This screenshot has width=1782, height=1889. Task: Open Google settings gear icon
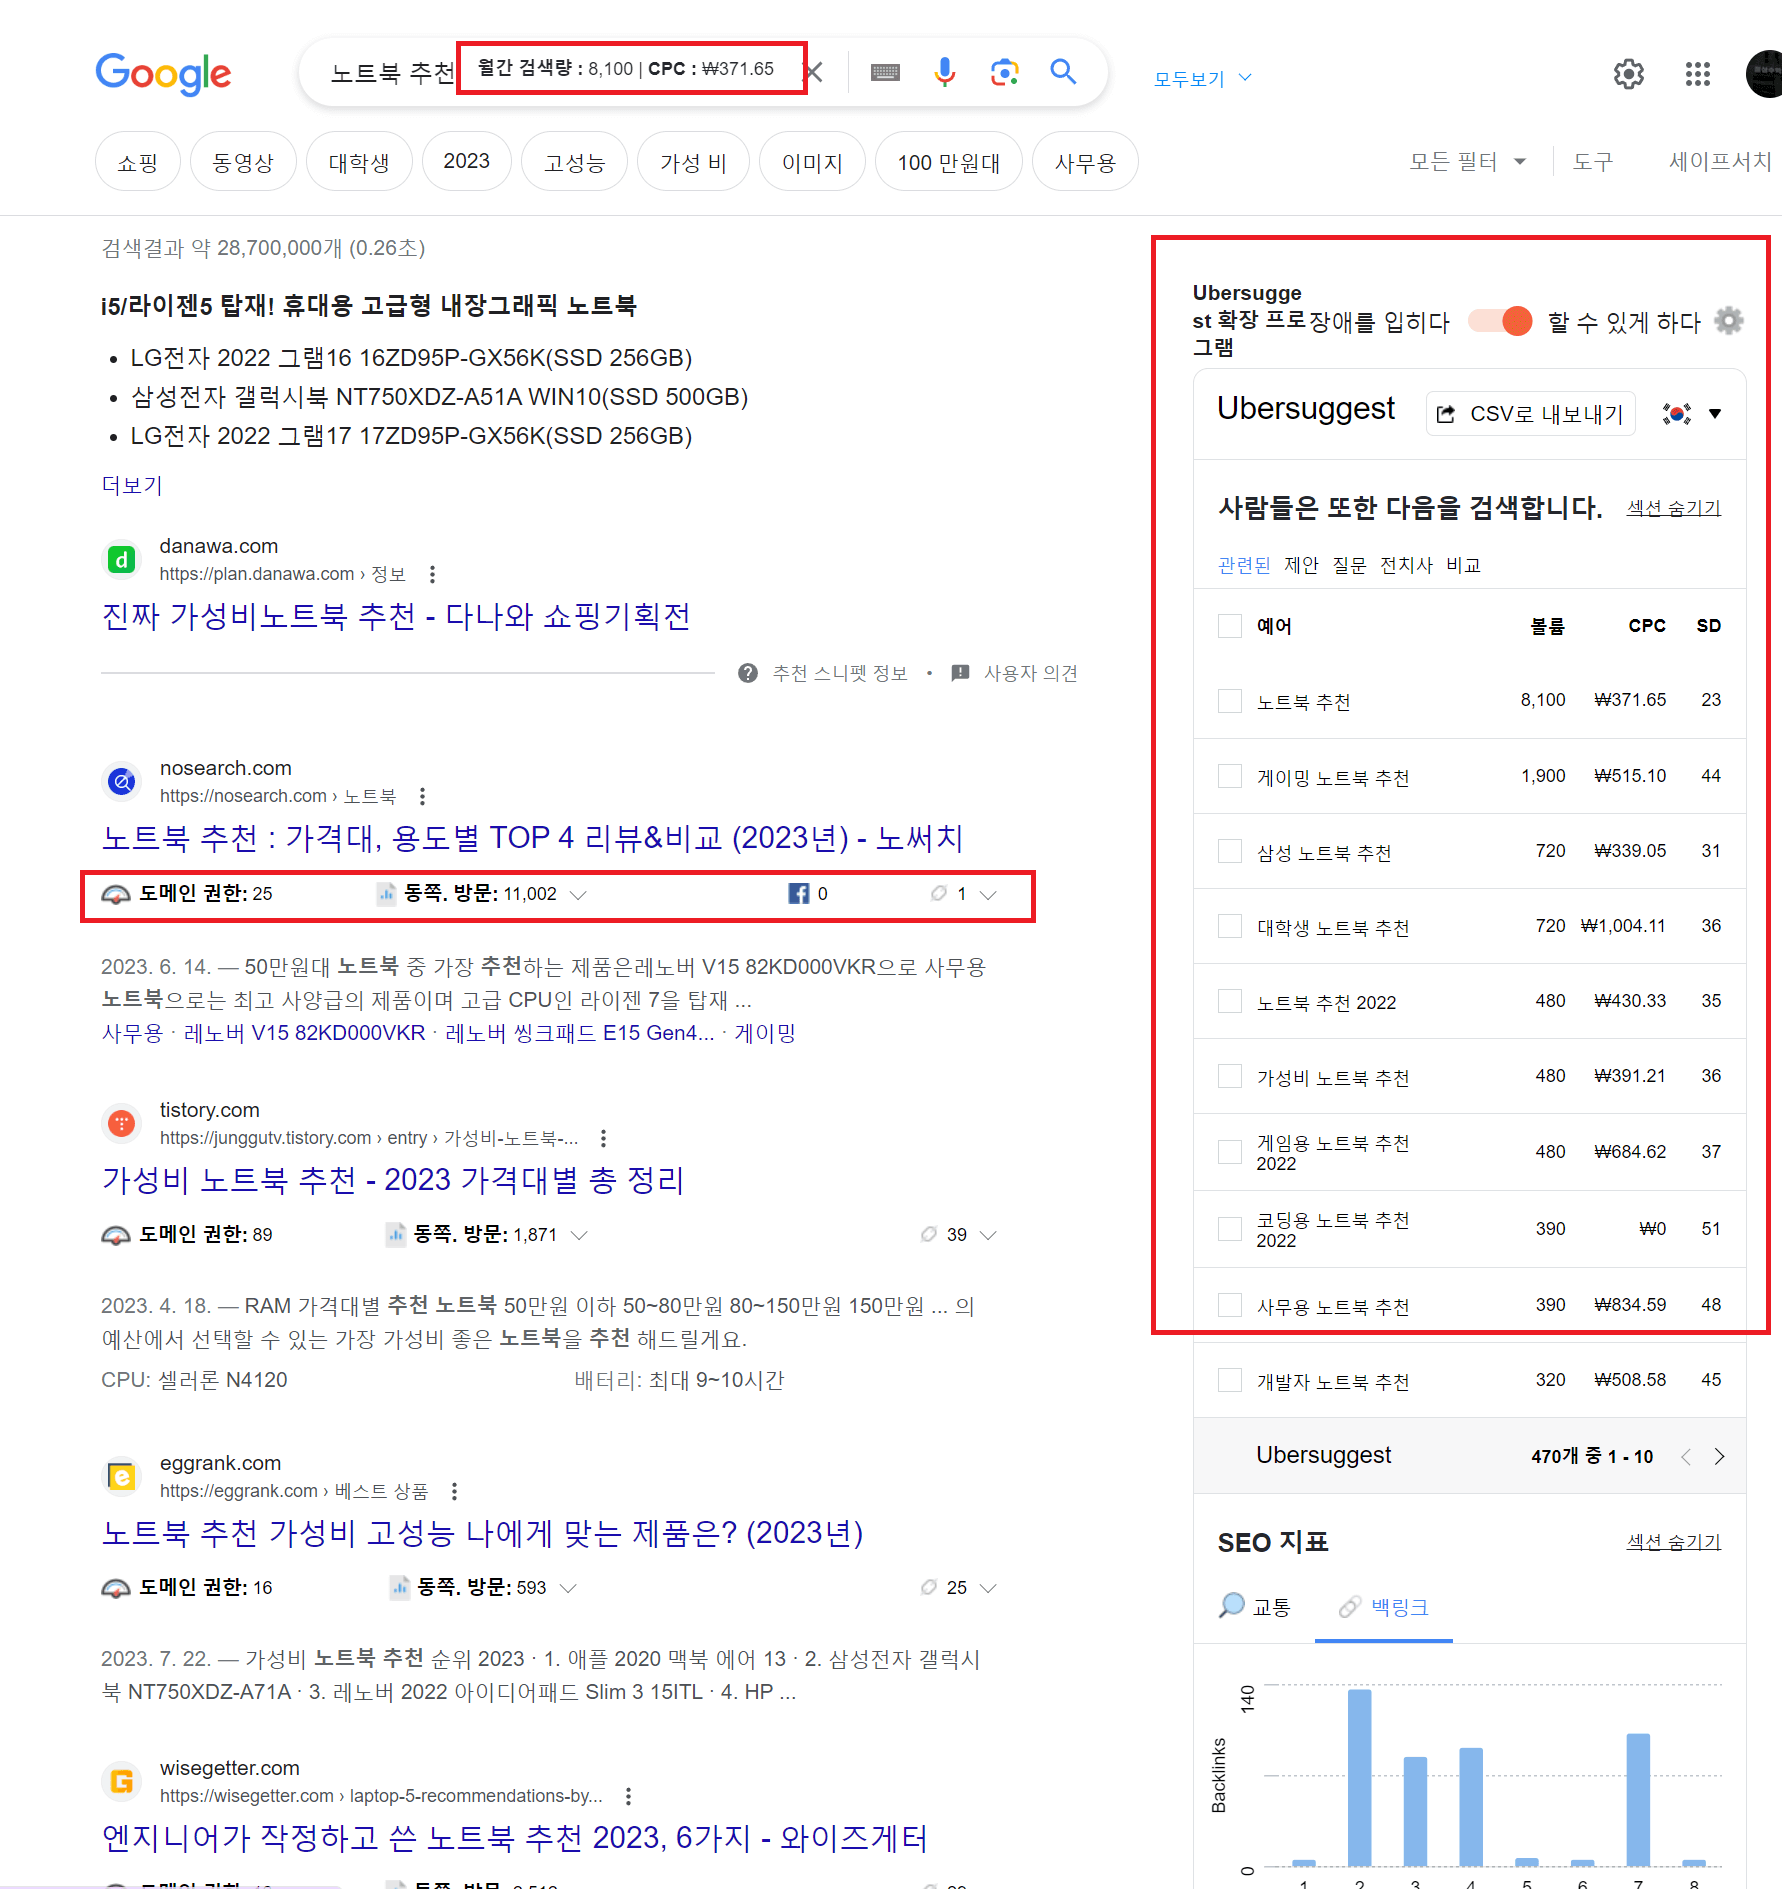1629,74
